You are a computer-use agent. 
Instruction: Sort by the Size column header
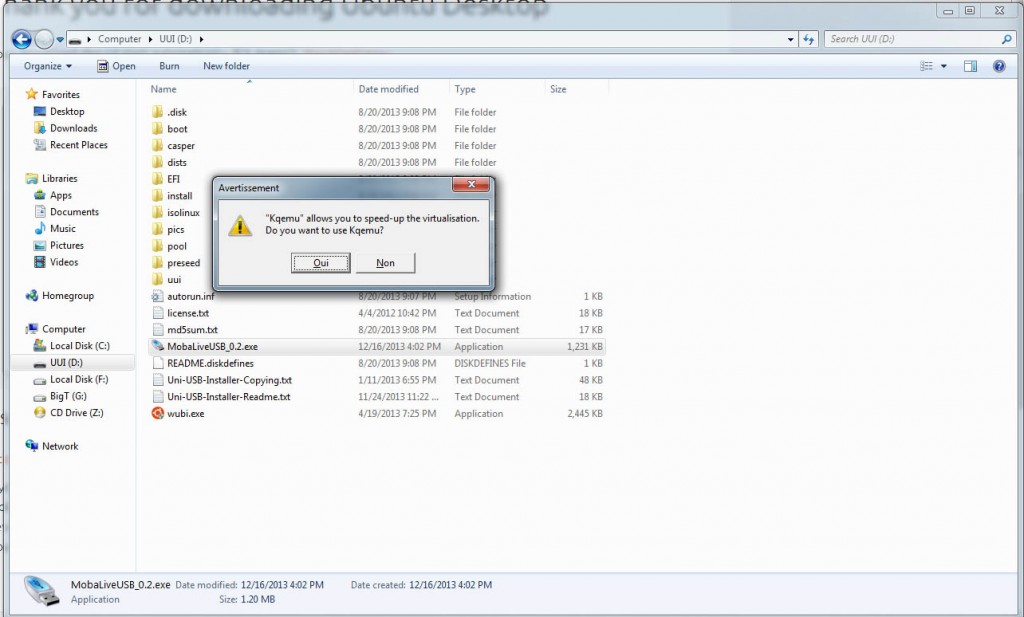[558, 89]
